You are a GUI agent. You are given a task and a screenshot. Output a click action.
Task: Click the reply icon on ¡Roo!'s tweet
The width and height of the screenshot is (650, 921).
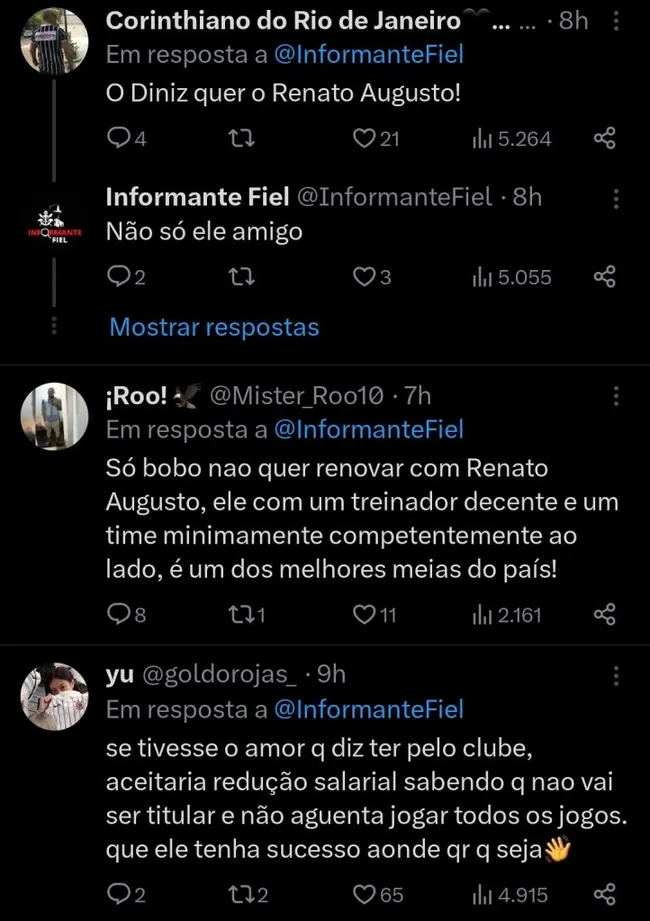click(117, 616)
